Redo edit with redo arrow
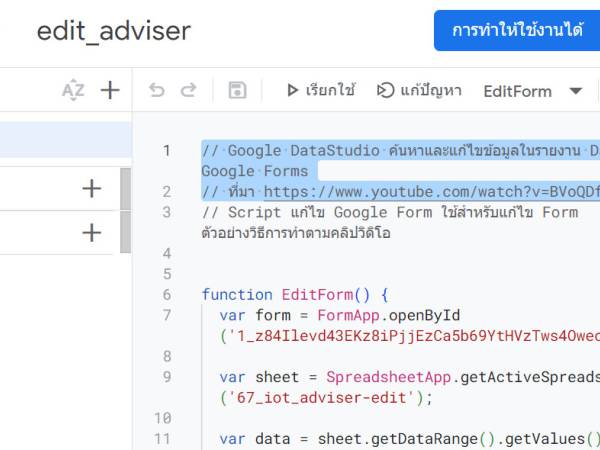Image resolution: width=600 pixels, height=450 pixels. pos(188,91)
